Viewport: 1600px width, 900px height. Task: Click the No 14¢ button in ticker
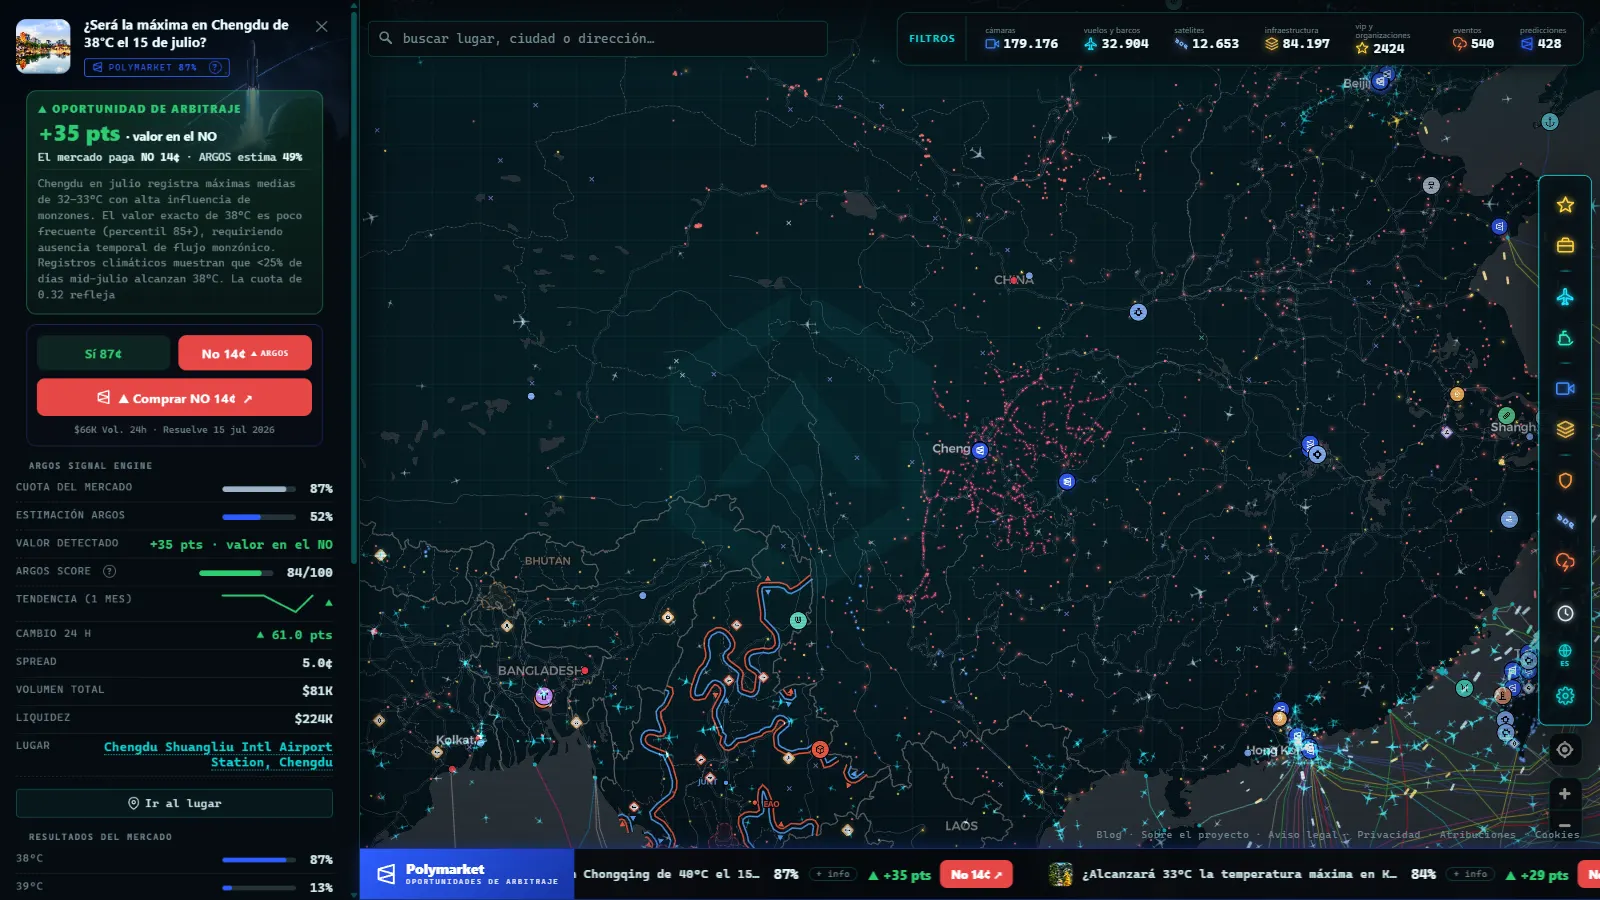(976, 874)
